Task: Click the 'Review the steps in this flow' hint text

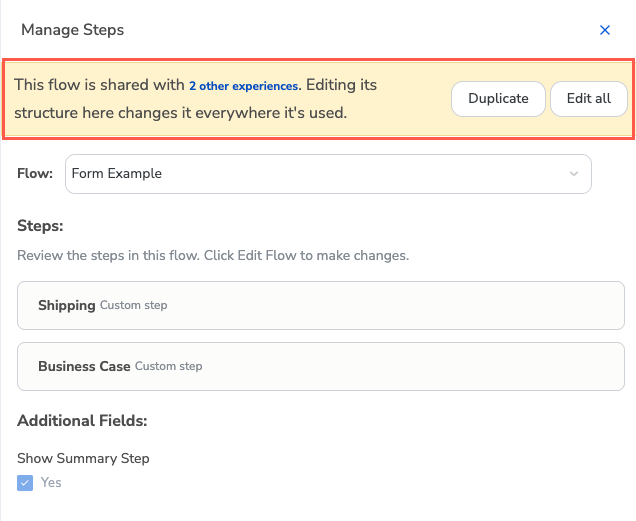Action: point(213,256)
